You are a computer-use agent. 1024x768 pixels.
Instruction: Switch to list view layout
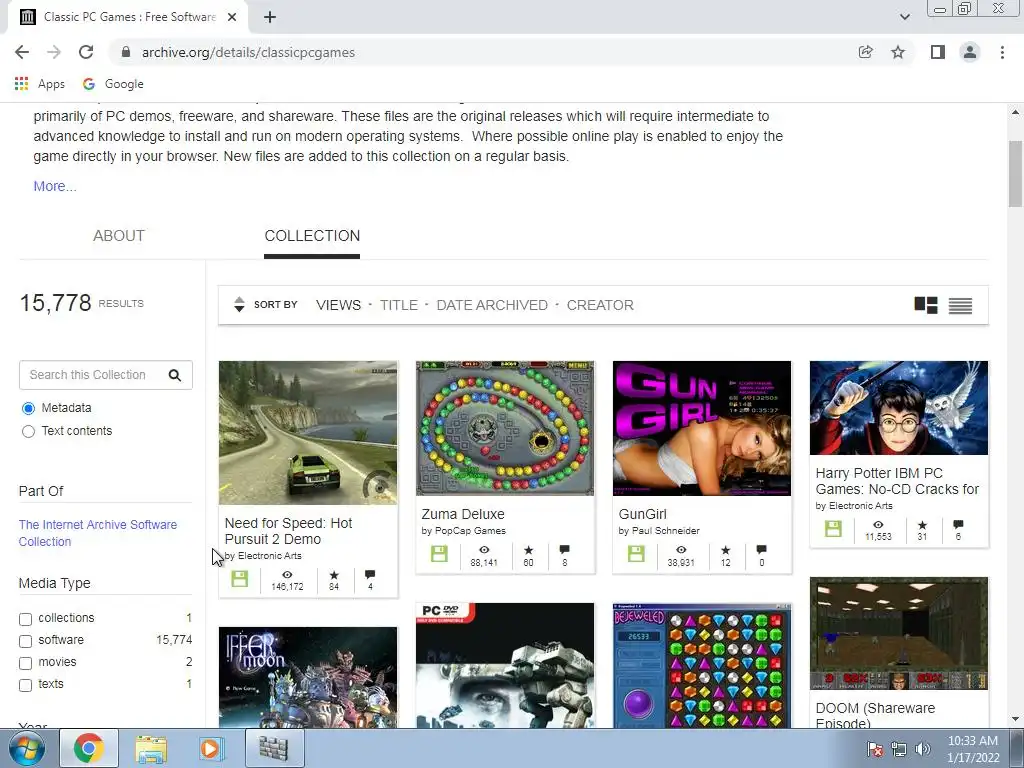click(960, 305)
